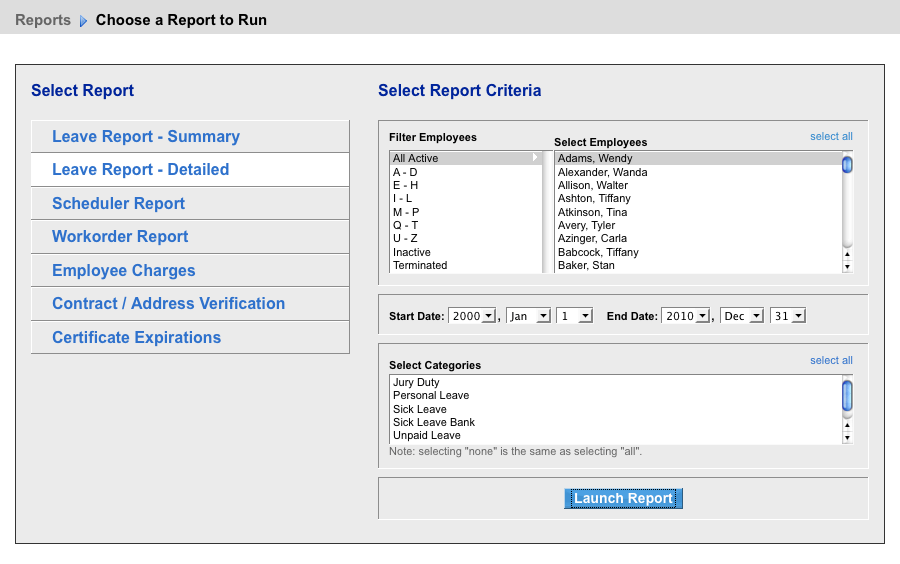Screen dimensions: 900x564
Task: Select the Personal Leave category
Action: (615, 396)
